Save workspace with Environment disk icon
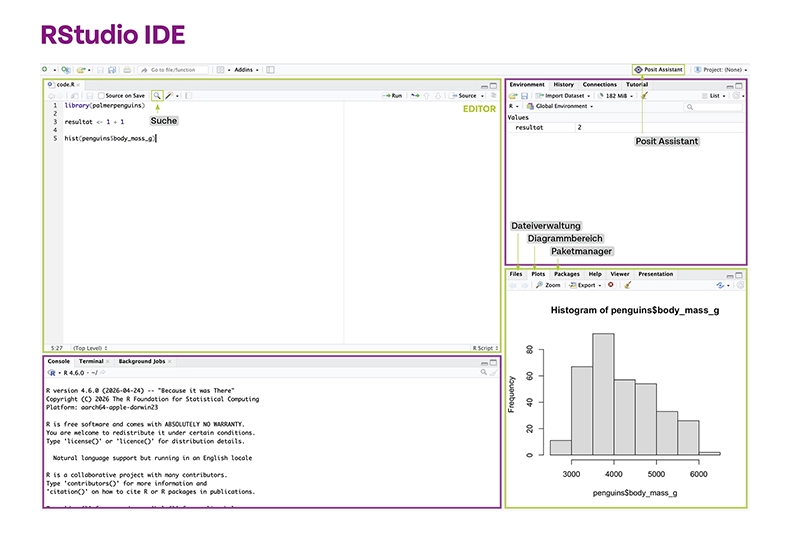This screenshot has height=559, width=790. [524, 96]
